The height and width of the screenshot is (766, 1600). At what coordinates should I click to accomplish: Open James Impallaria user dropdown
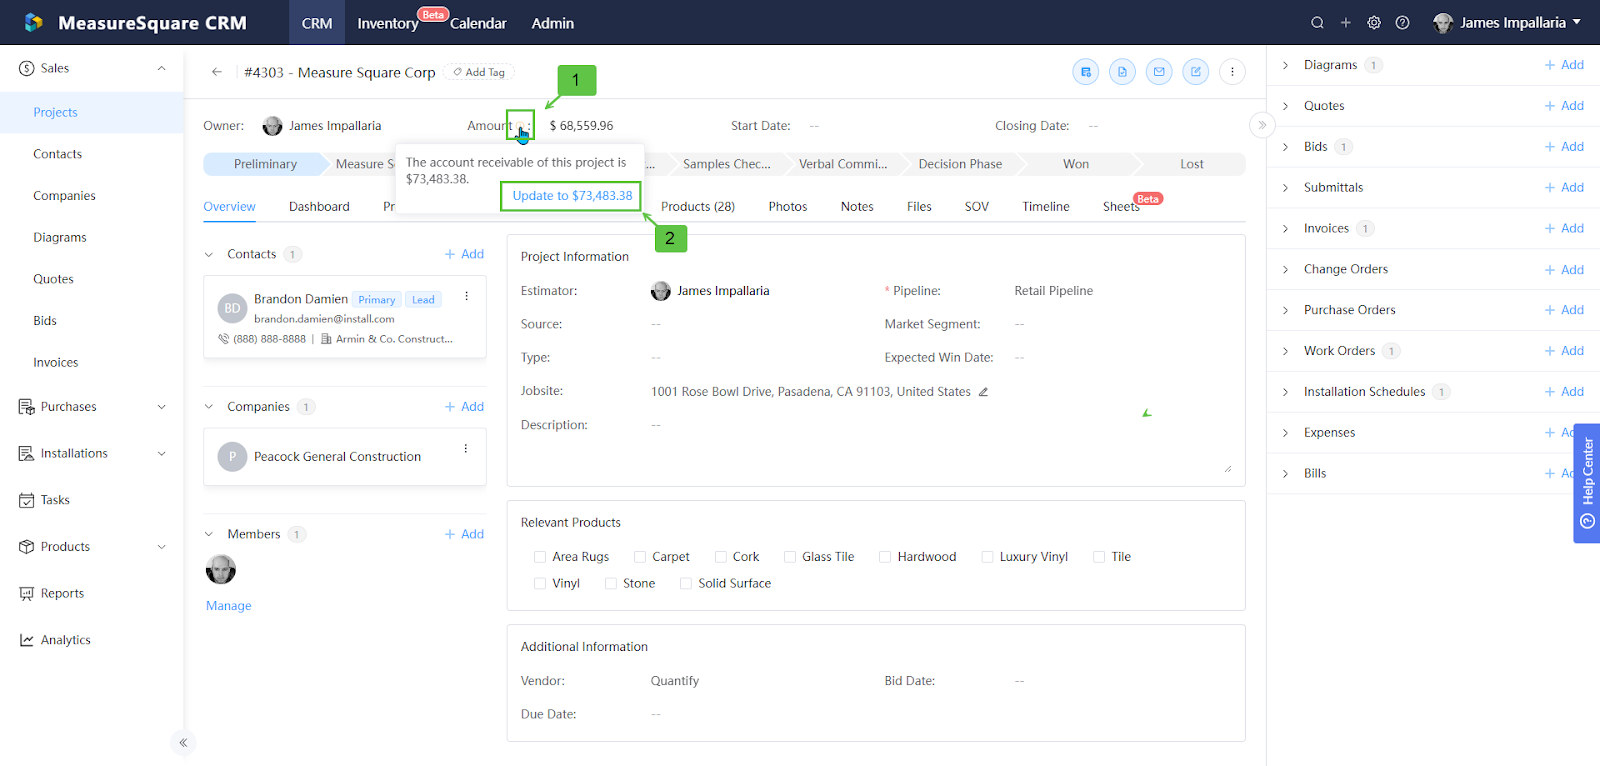coord(1507,23)
